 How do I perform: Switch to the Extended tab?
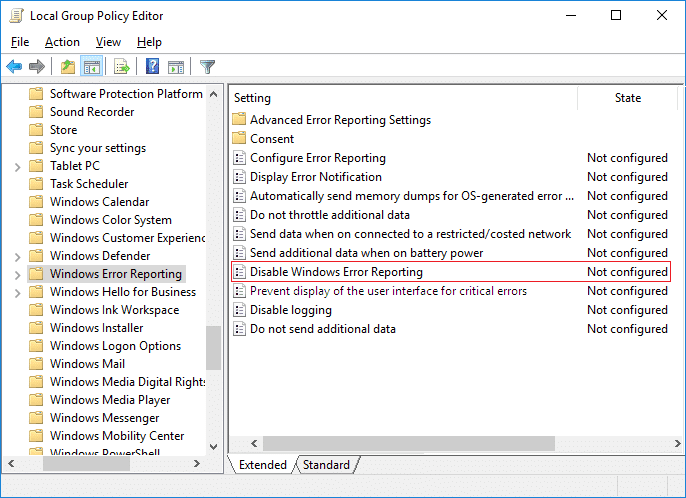tap(262, 465)
